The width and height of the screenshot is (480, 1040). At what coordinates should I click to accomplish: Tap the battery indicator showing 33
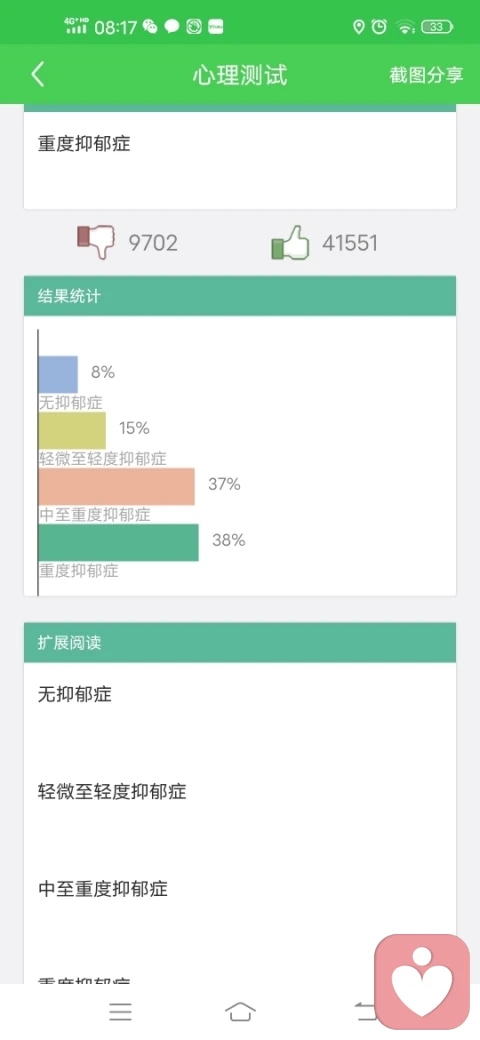438,27
